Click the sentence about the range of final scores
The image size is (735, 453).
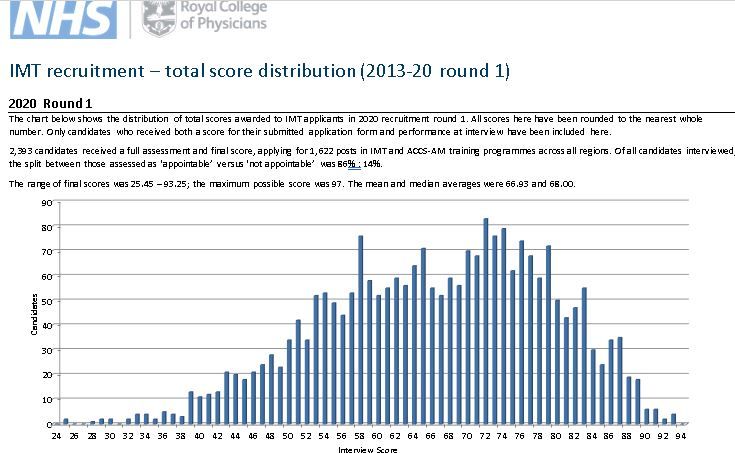point(290,183)
